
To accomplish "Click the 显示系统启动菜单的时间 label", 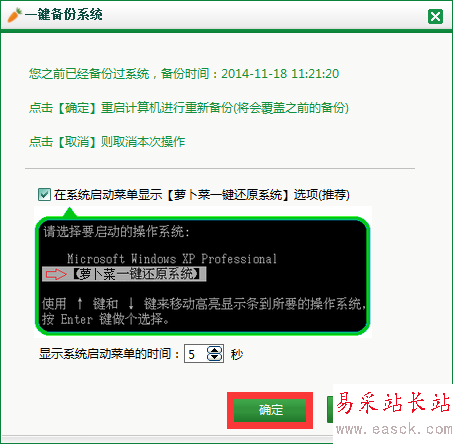I will pyautogui.click(x=105, y=354).
